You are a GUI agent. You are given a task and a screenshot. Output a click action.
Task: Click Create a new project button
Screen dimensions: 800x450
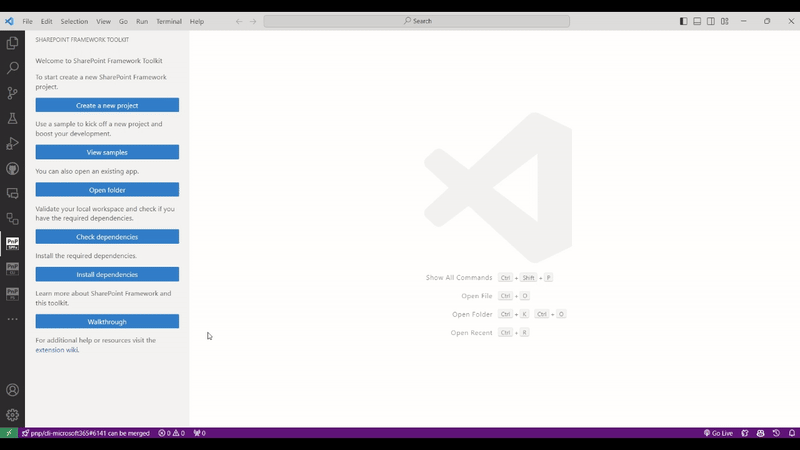[x=107, y=105]
